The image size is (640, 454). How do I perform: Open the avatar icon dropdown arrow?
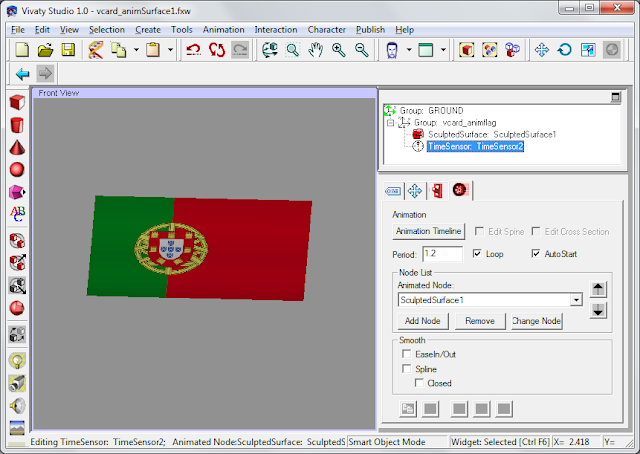(409, 50)
